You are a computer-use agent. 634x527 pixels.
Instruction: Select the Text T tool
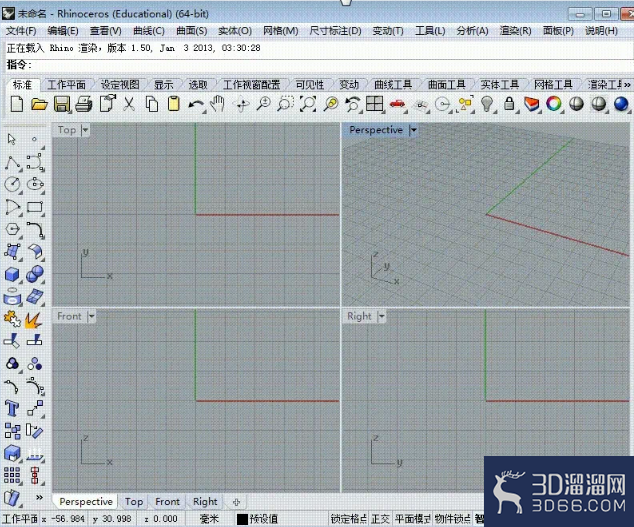point(12,408)
